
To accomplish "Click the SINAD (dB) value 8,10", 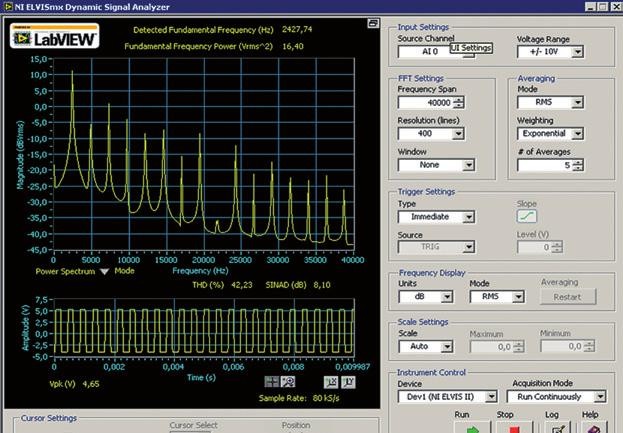I will 322,285.
